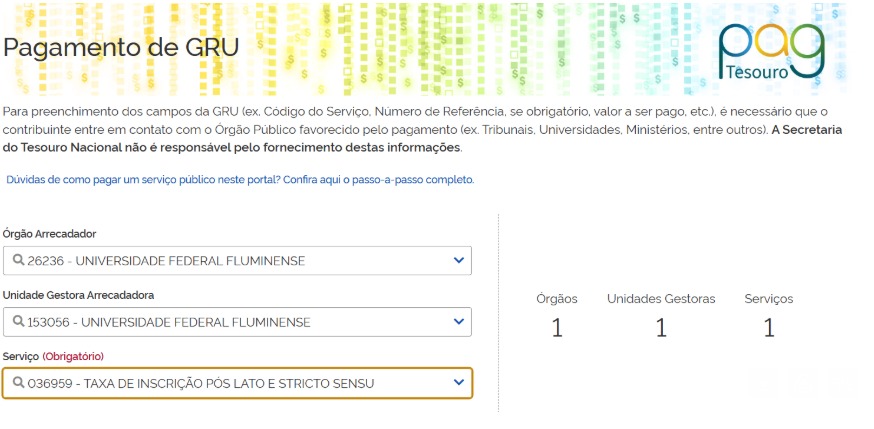874x429 pixels.
Task: Click the 153056 - UNIVERSIDADE FEDERAL FLUMINENSE text
Action: [169, 322]
